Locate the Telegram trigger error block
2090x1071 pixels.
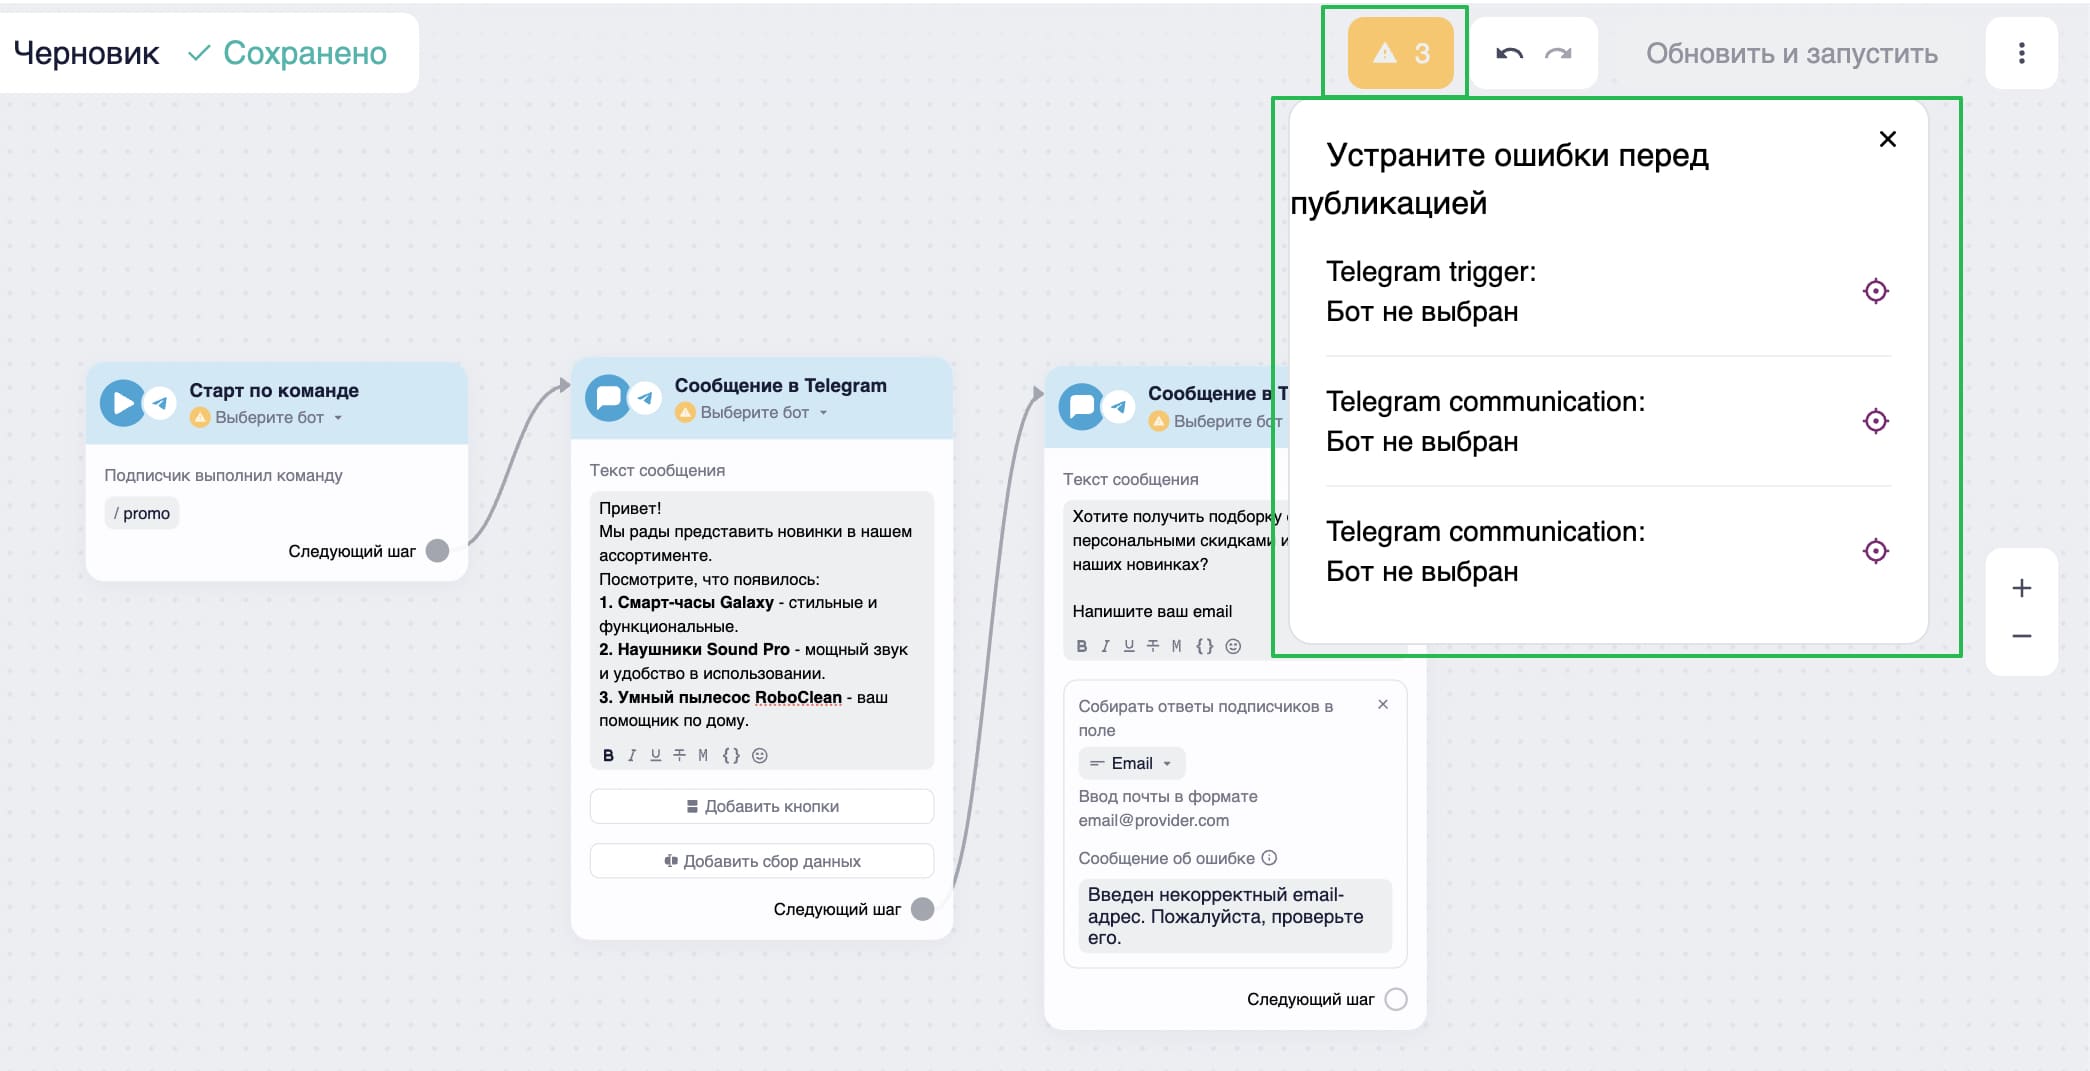(x=1875, y=291)
